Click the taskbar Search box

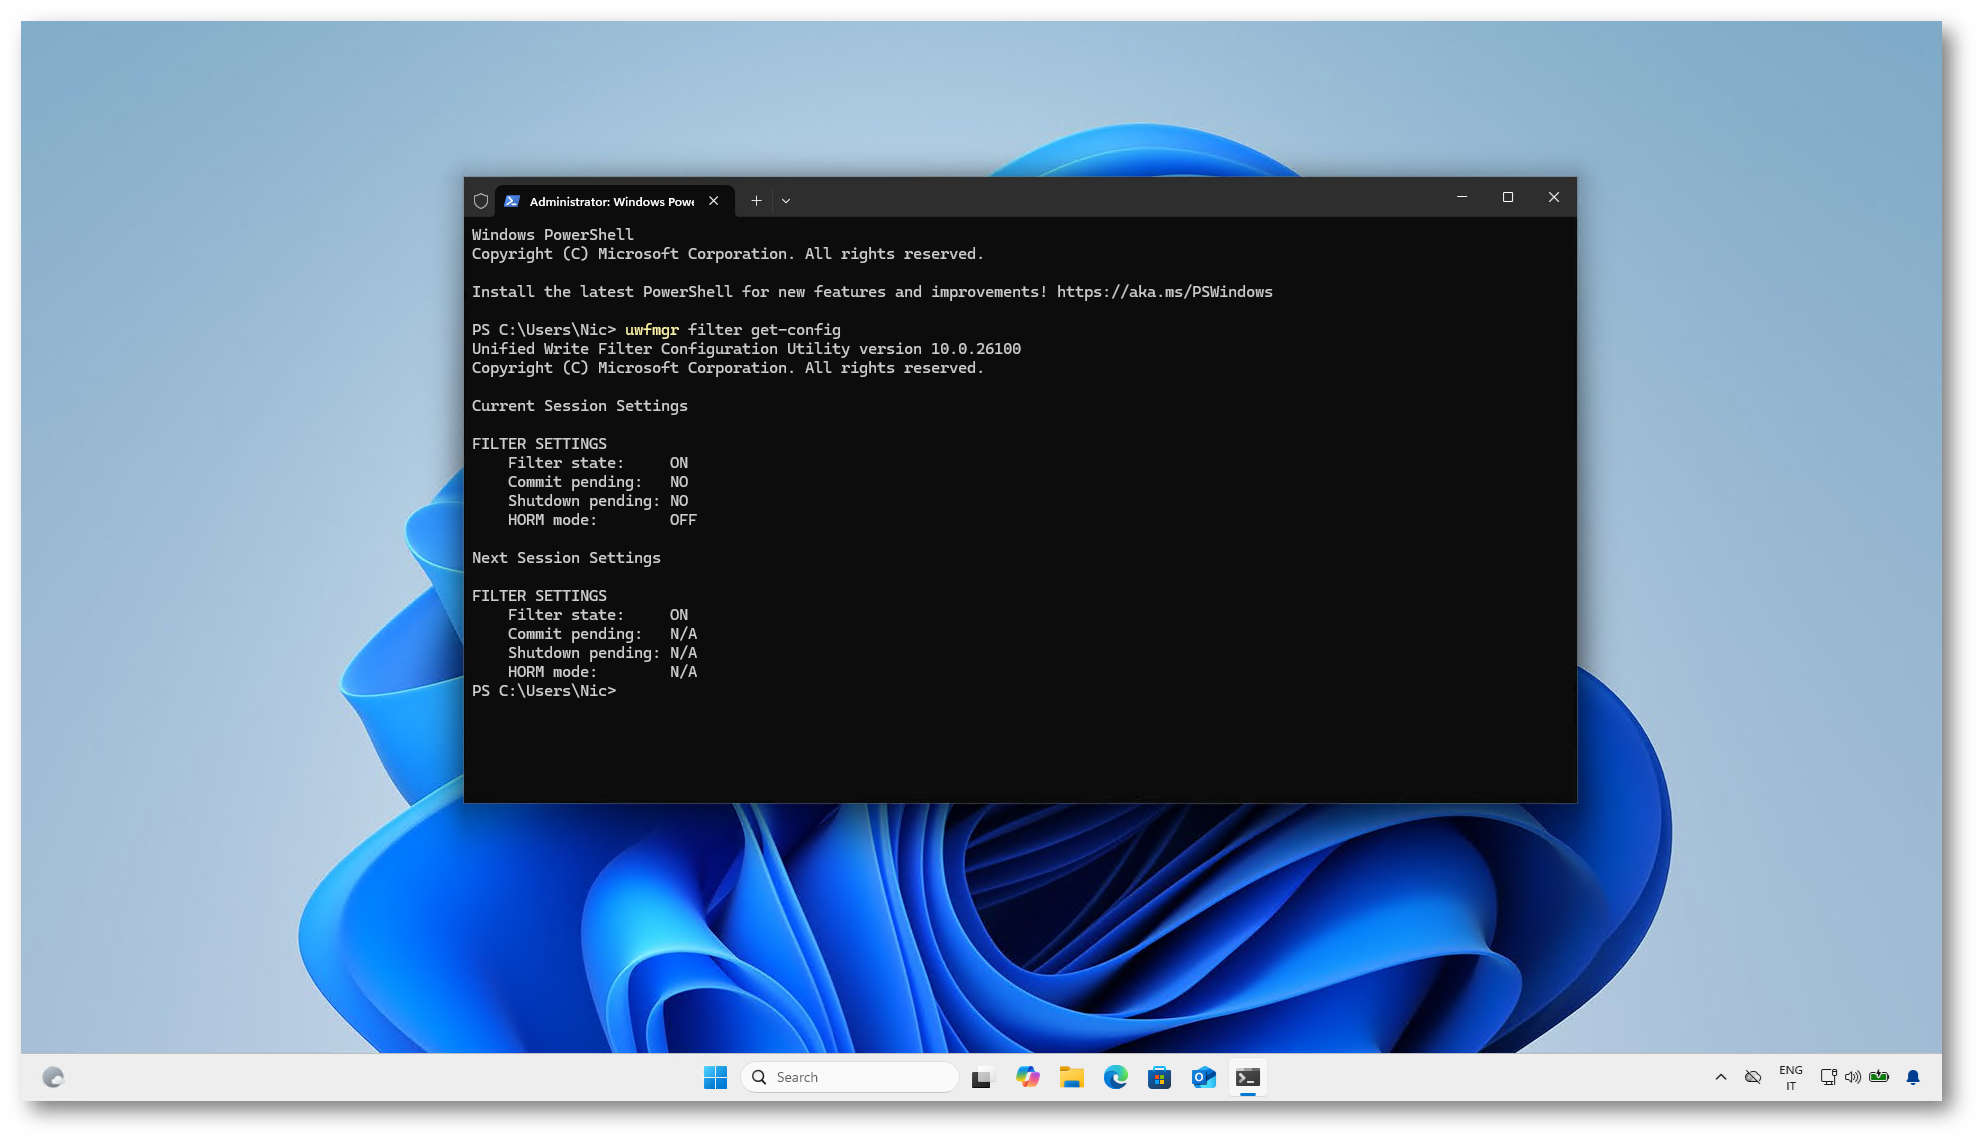pyautogui.click(x=850, y=1077)
